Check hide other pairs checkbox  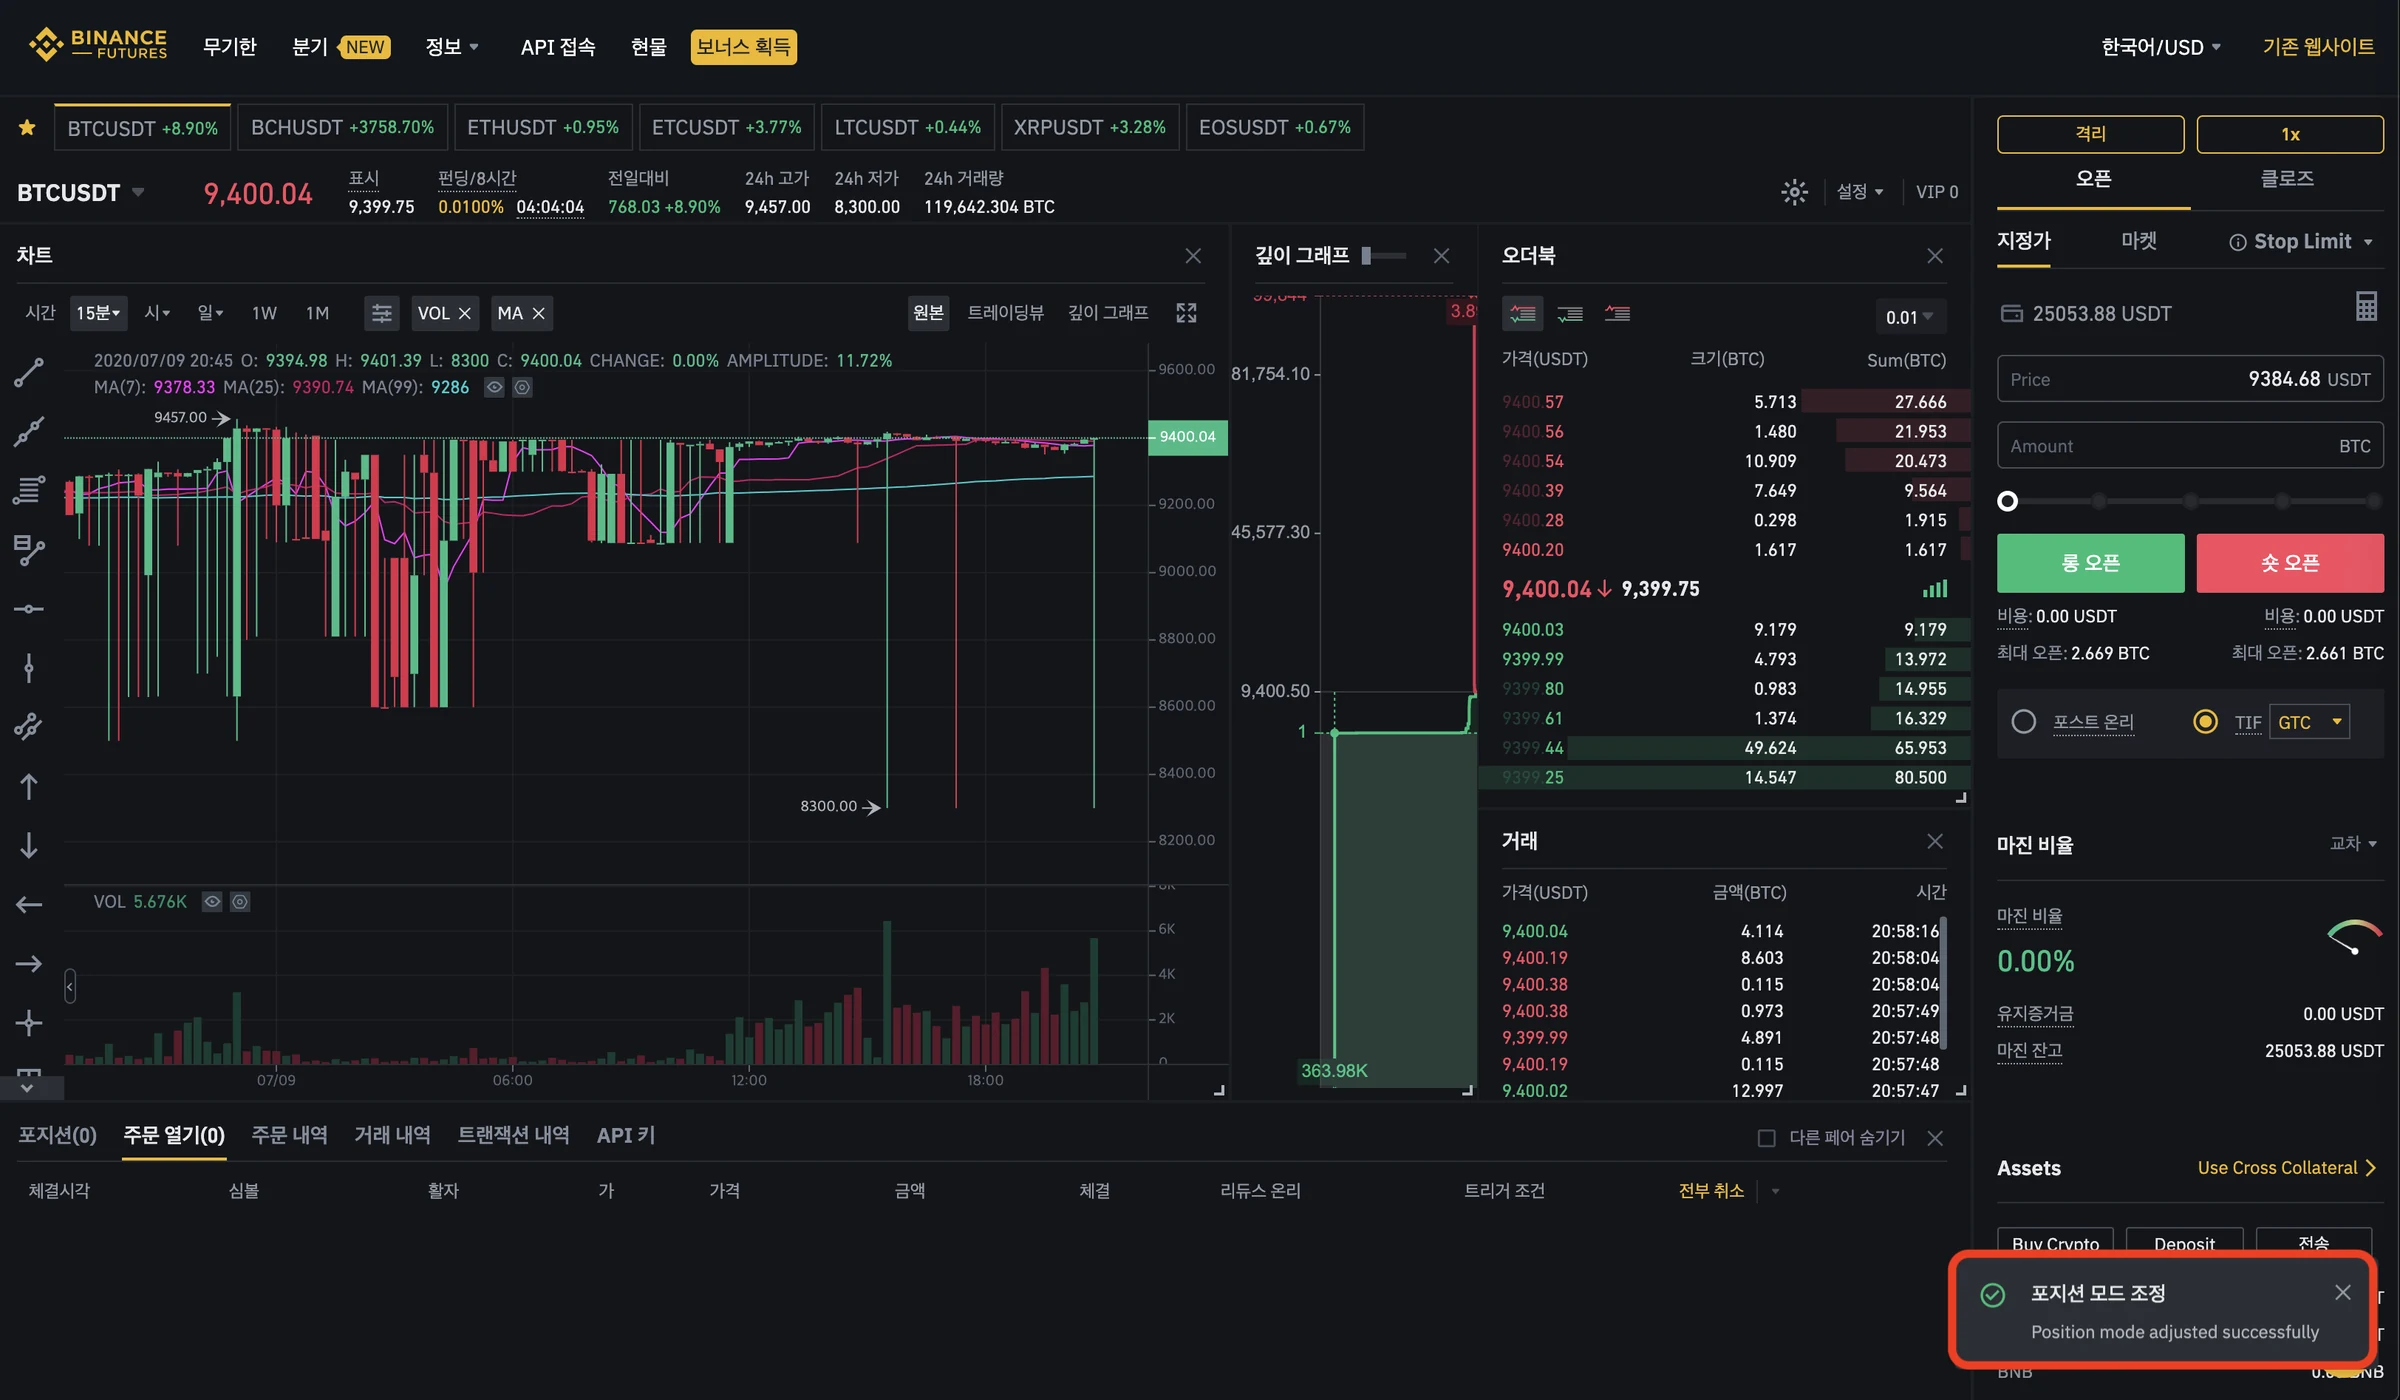click(x=1767, y=1138)
